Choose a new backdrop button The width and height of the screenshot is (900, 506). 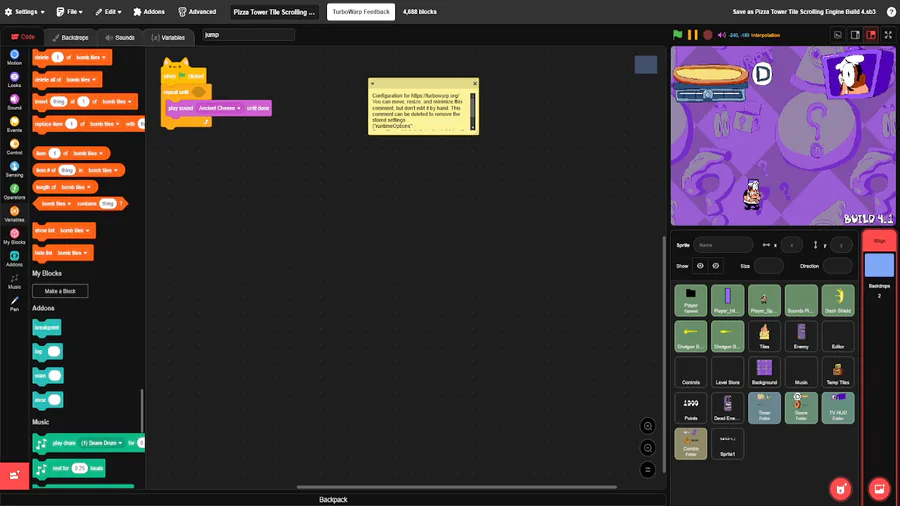click(x=879, y=489)
